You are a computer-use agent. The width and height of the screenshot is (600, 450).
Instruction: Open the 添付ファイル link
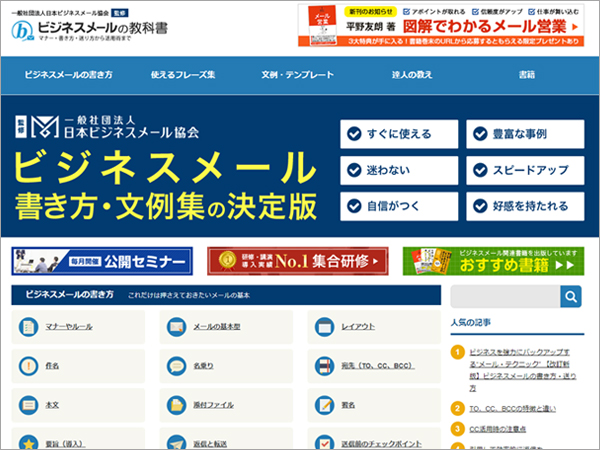[x=214, y=405]
